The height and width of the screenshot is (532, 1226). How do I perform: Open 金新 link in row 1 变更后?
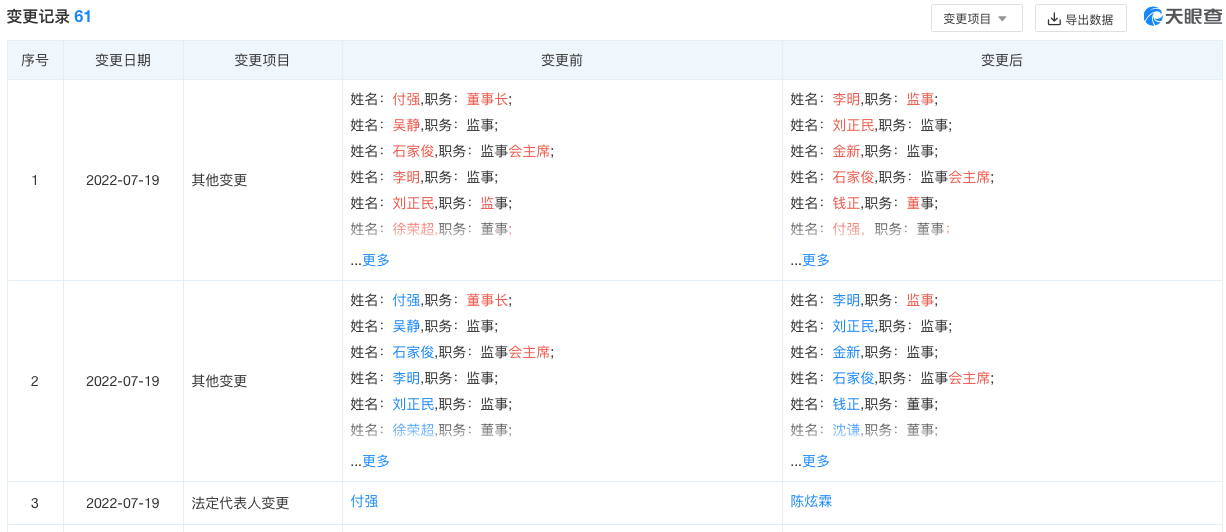846,151
